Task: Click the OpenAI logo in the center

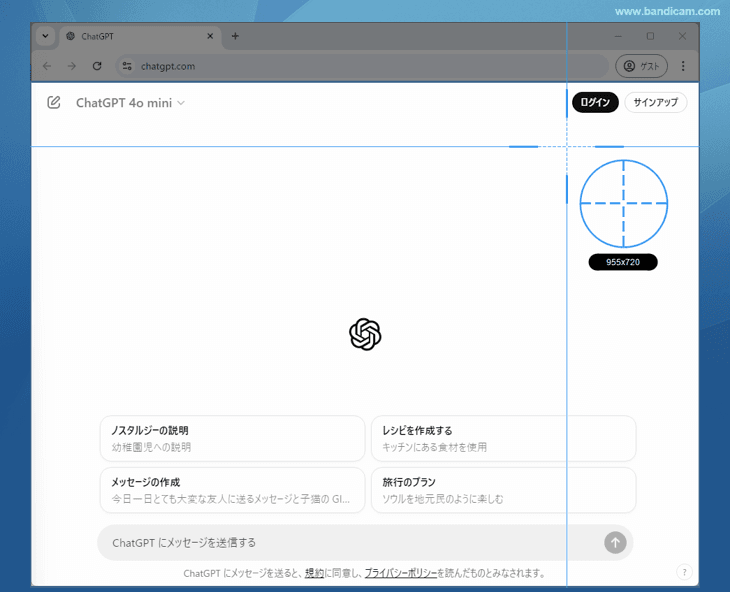Action: coord(365,334)
